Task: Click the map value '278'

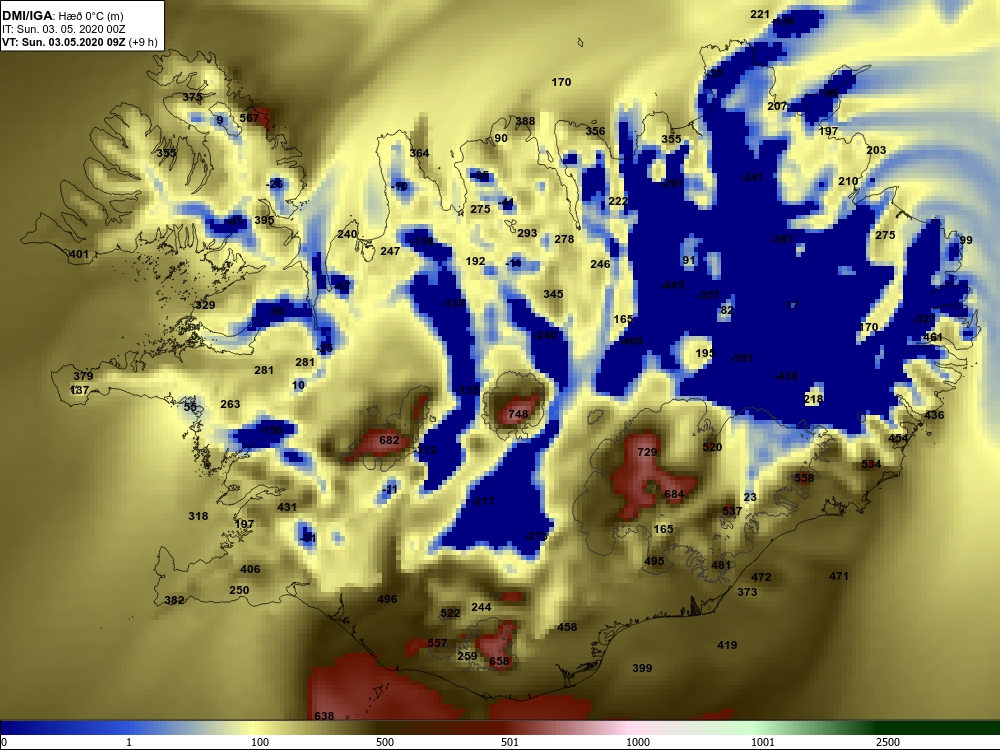Action: 564,239
